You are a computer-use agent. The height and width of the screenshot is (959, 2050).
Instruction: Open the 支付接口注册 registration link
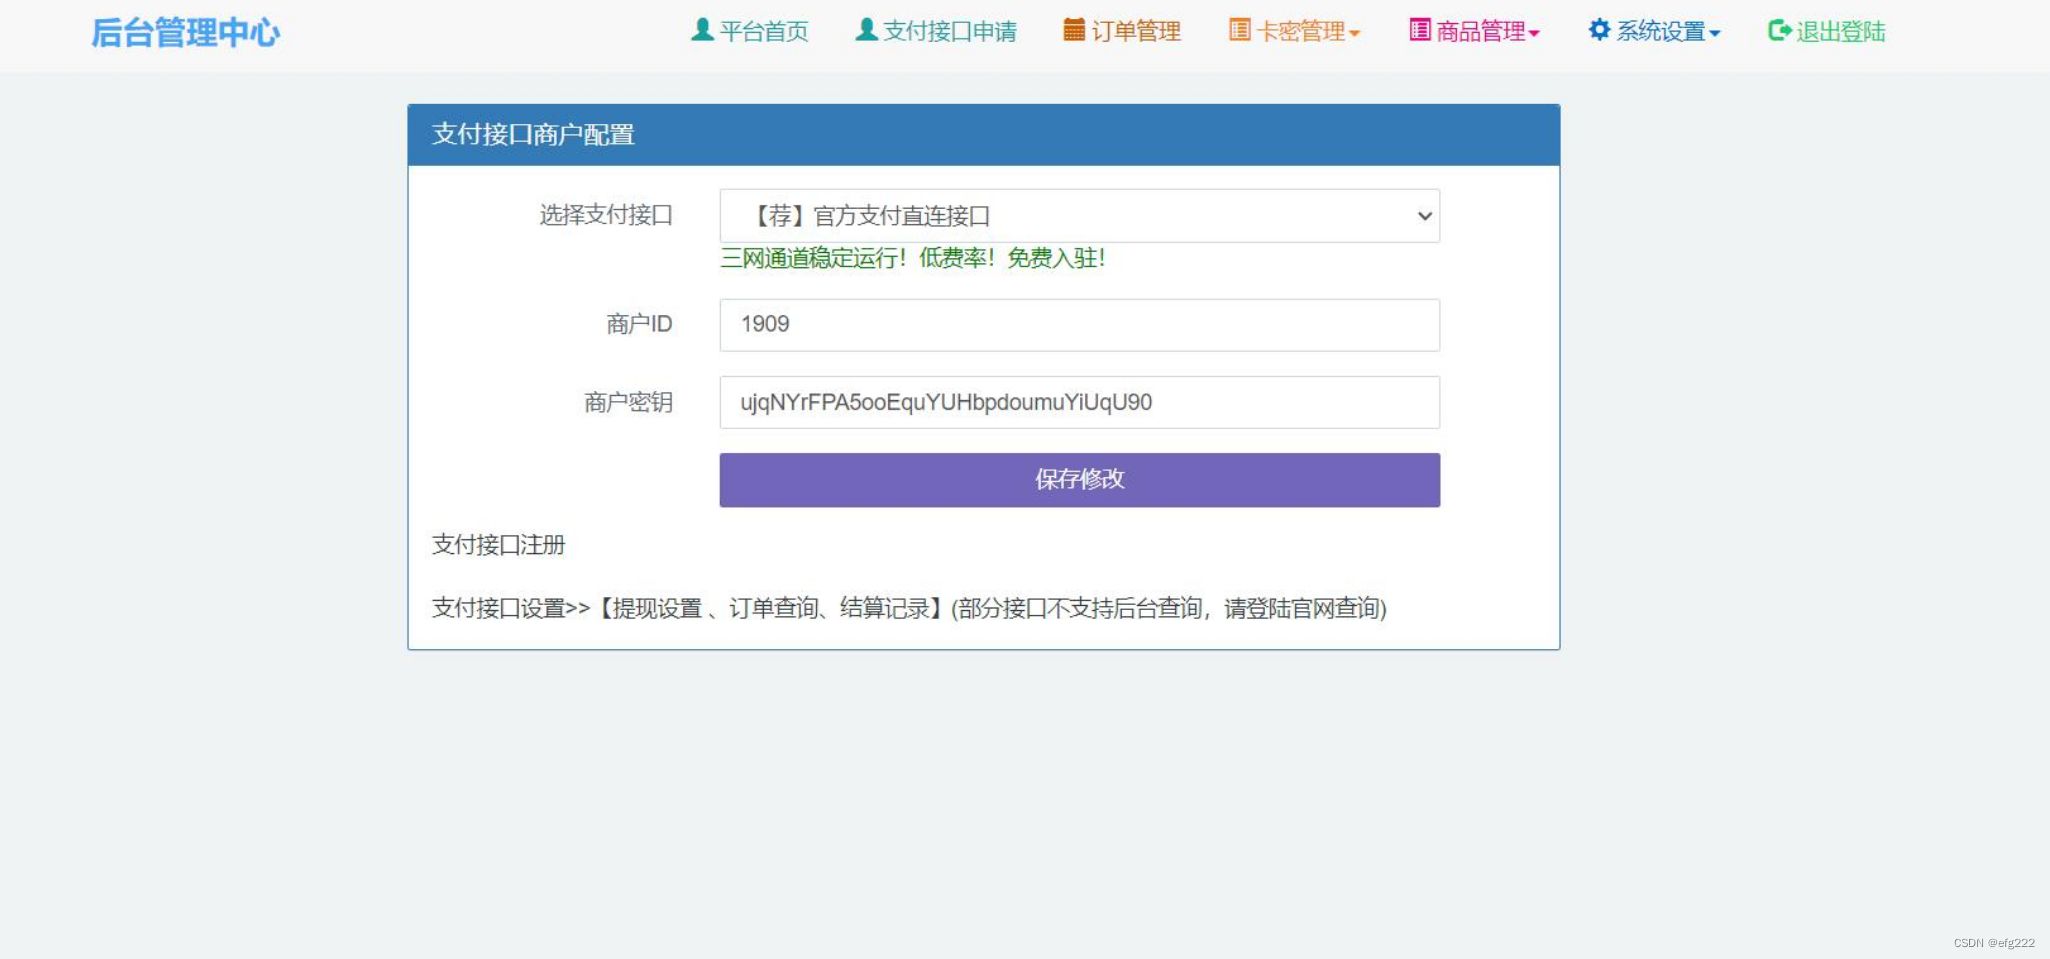497,546
